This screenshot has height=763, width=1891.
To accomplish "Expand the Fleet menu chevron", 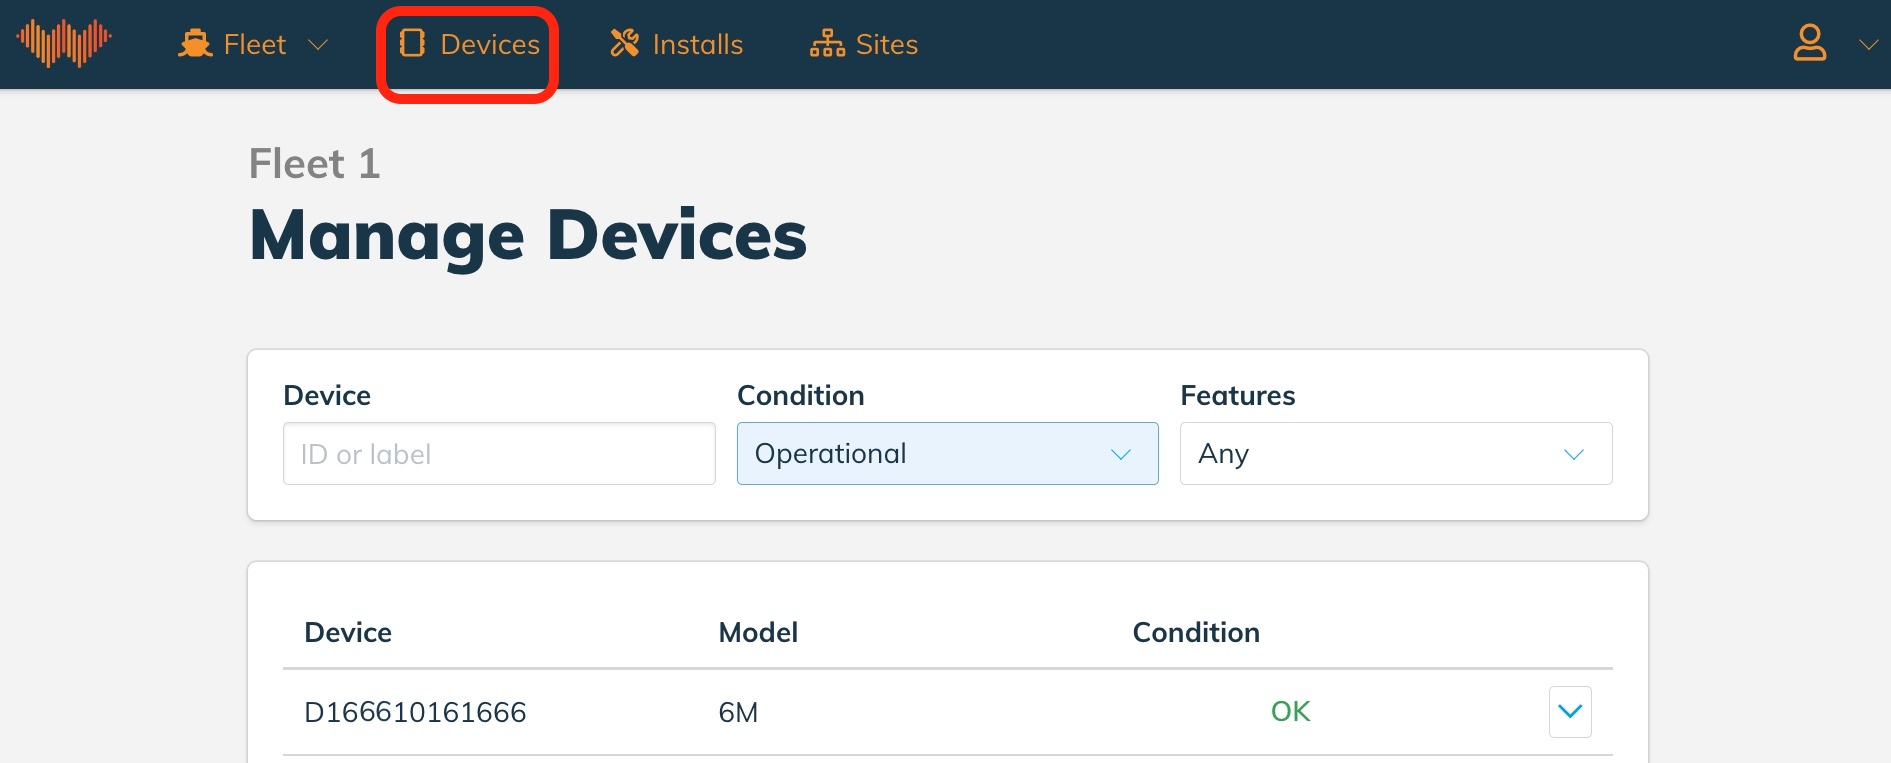I will [x=318, y=45].
